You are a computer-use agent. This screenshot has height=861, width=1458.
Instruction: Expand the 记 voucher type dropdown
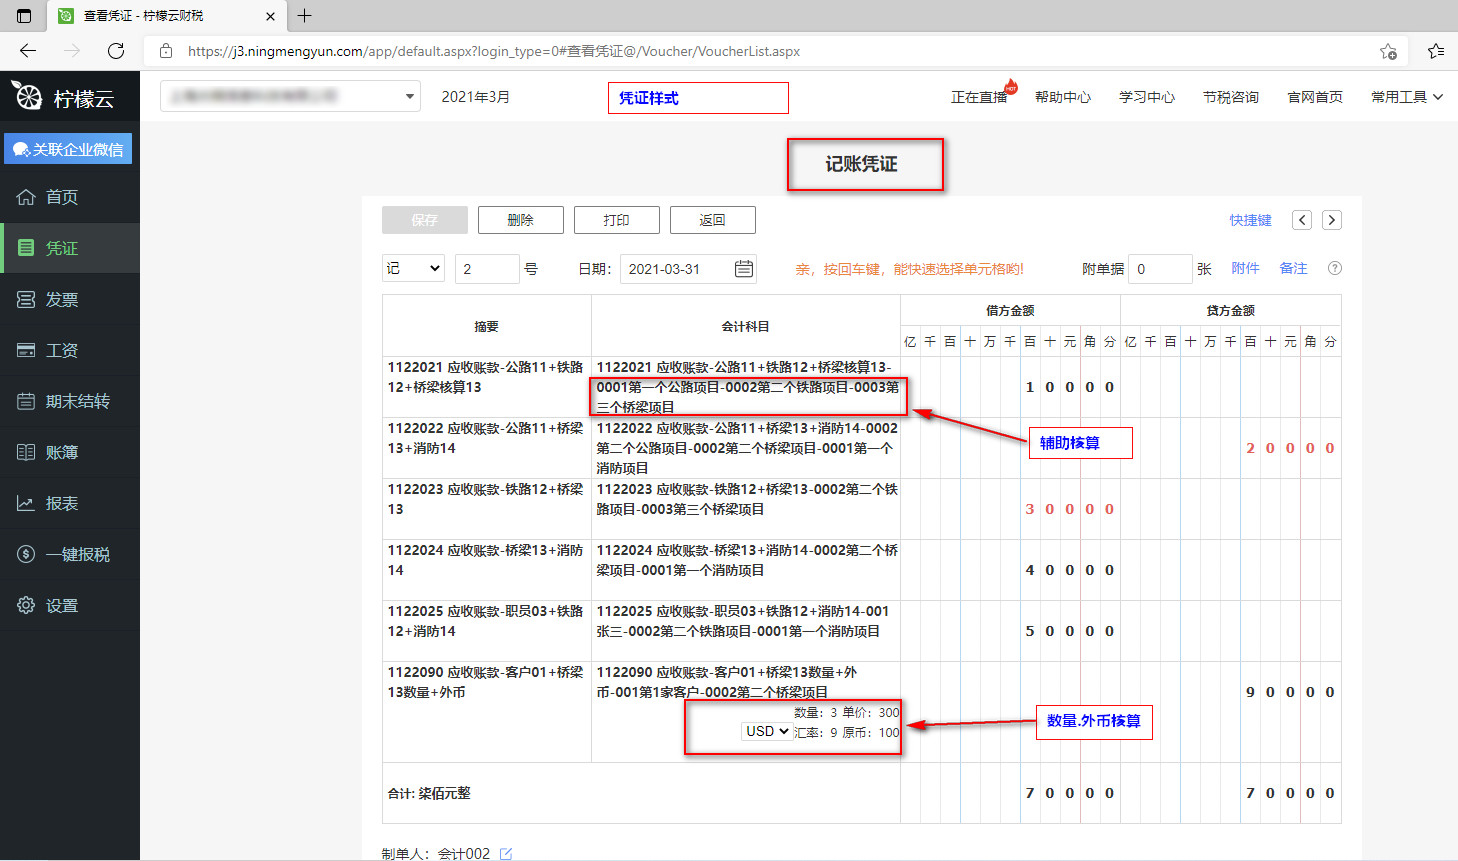pos(413,269)
